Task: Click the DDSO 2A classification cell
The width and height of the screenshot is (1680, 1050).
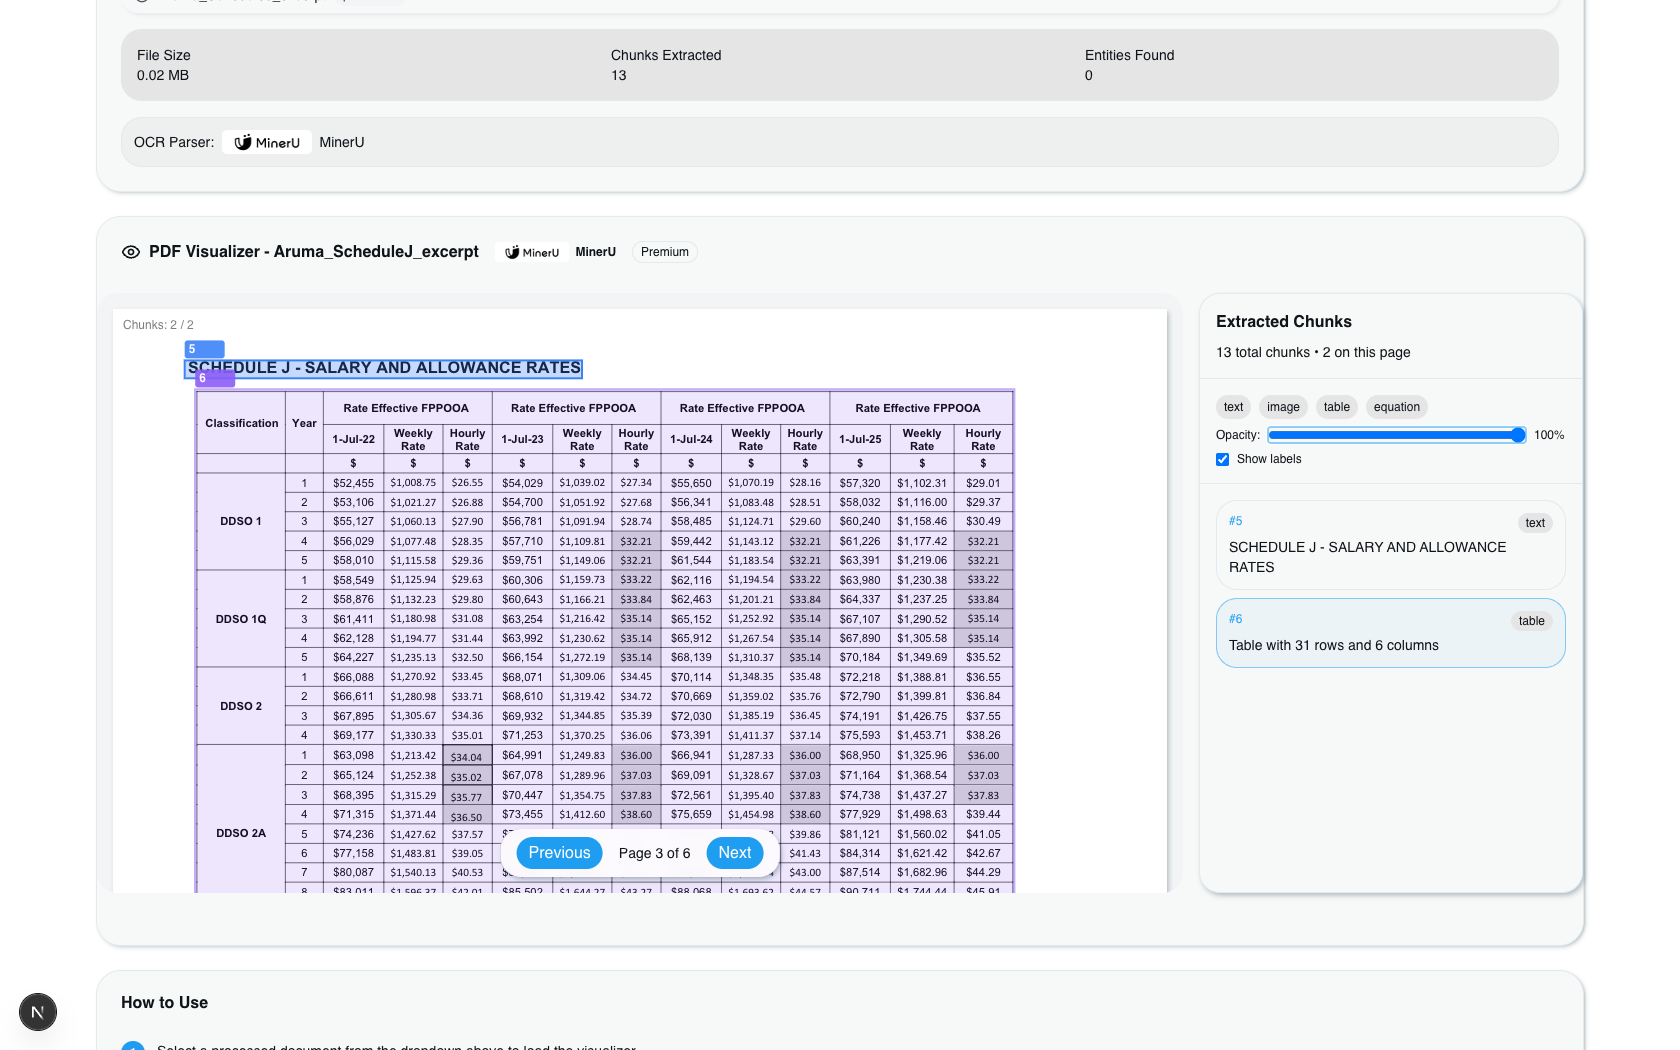Action: [x=241, y=833]
